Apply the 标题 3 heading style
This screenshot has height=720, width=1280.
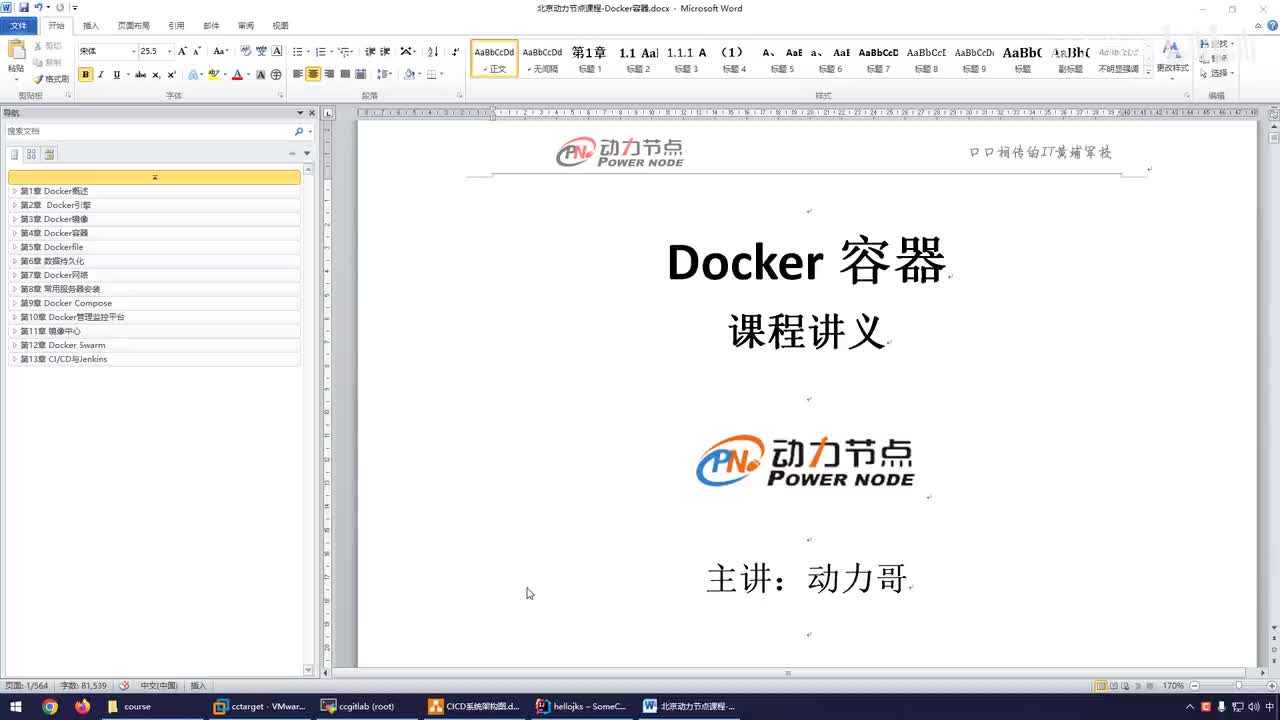(686, 59)
